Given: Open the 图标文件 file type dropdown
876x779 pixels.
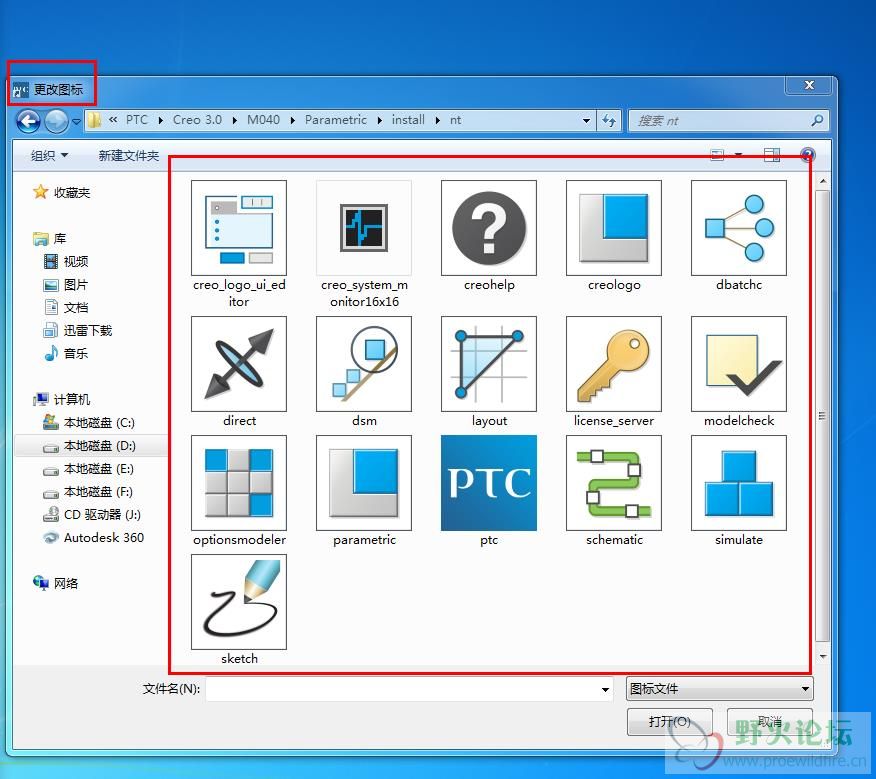Looking at the screenshot, I should (720, 688).
